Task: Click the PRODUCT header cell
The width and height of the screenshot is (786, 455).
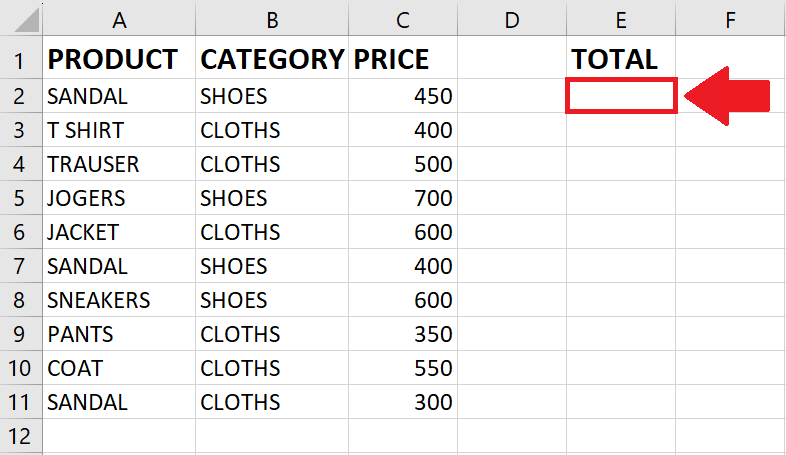Action: pyautogui.click(x=119, y=58)
